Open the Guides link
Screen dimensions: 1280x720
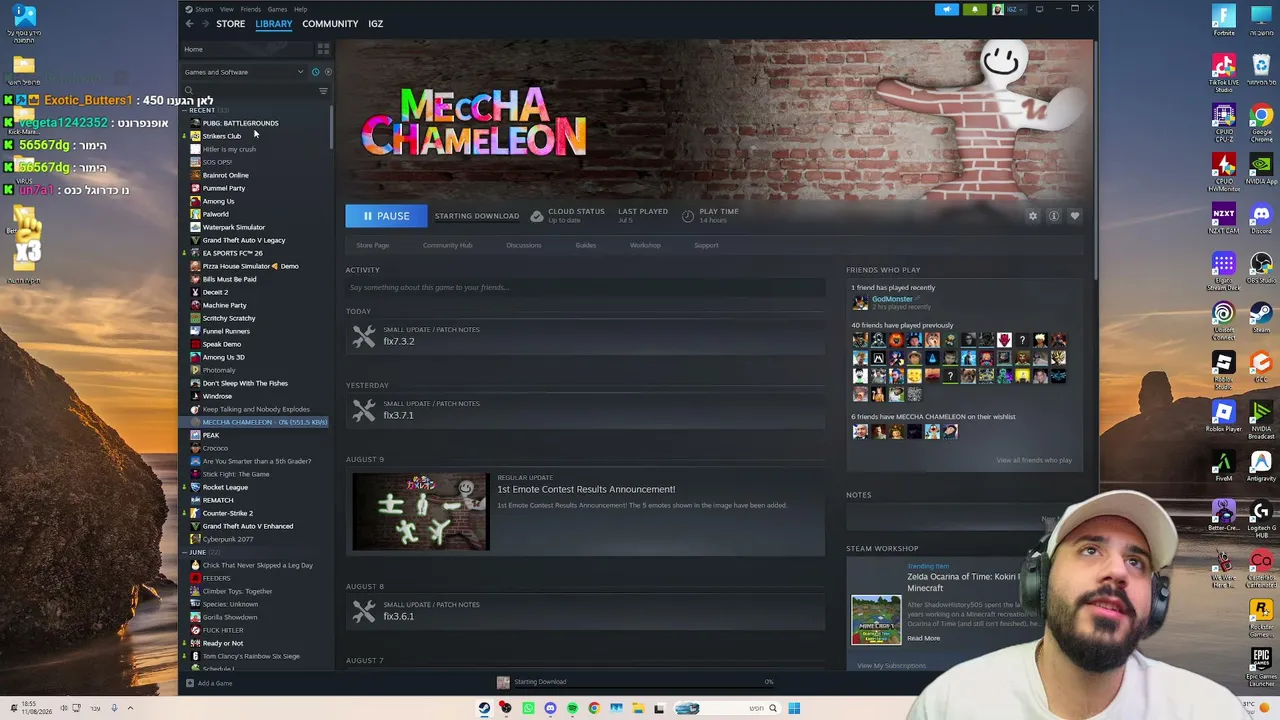coord(586,245)
